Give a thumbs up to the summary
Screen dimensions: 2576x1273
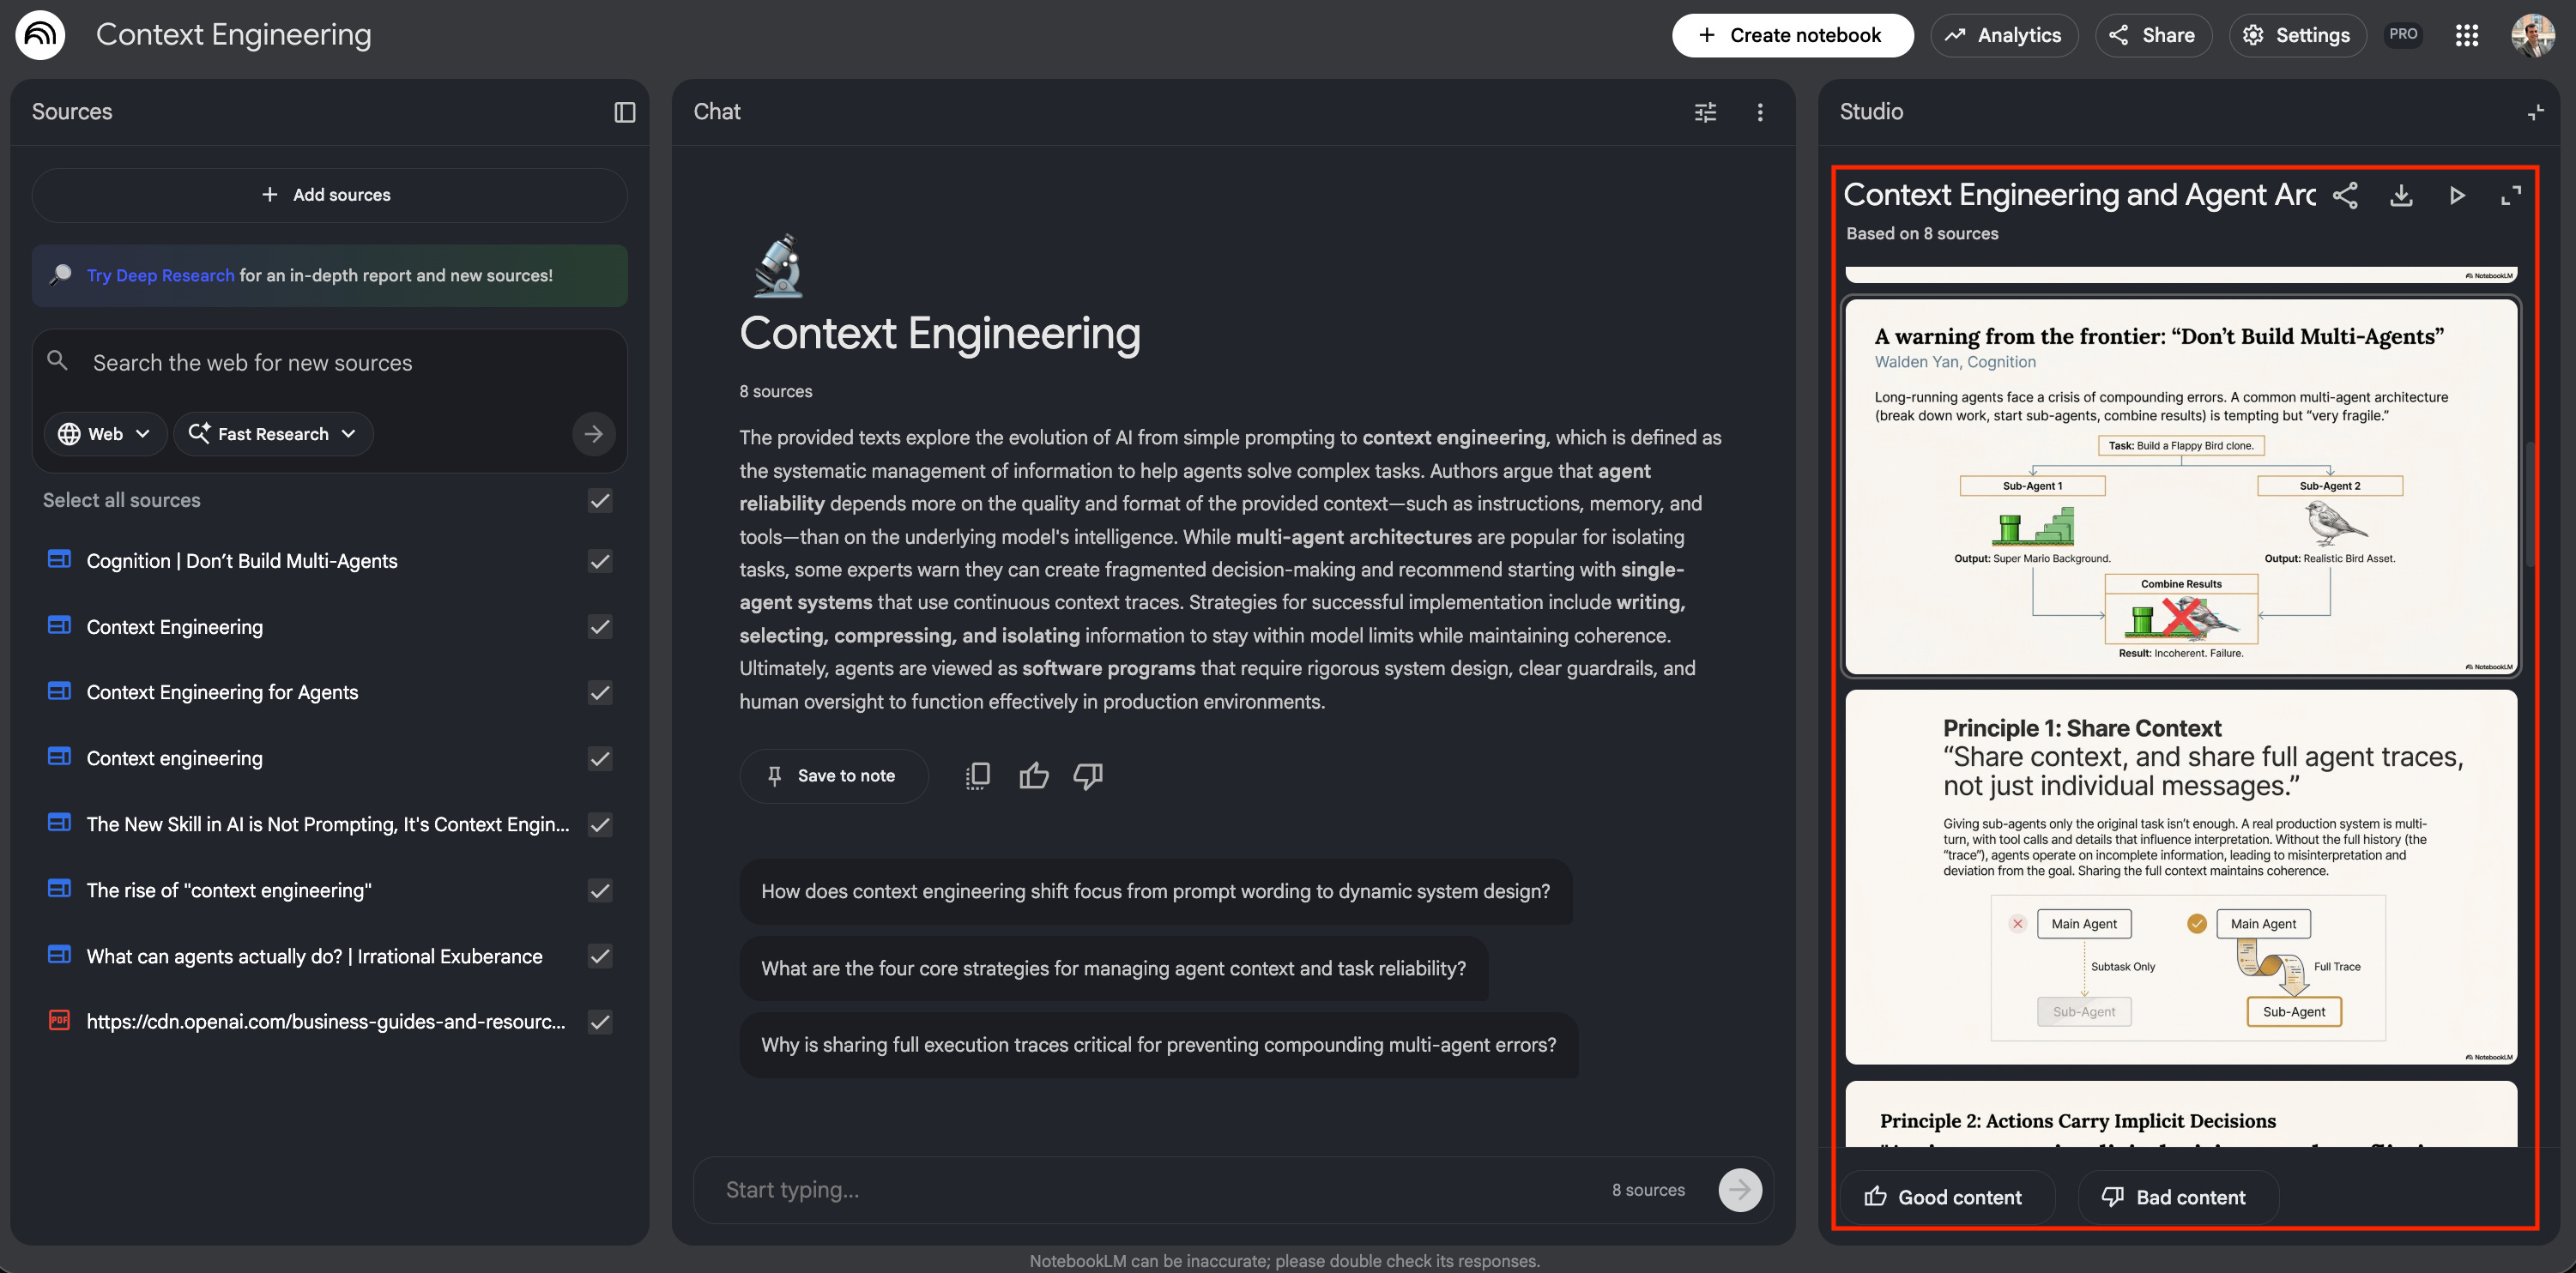(x=1032, y=775)
